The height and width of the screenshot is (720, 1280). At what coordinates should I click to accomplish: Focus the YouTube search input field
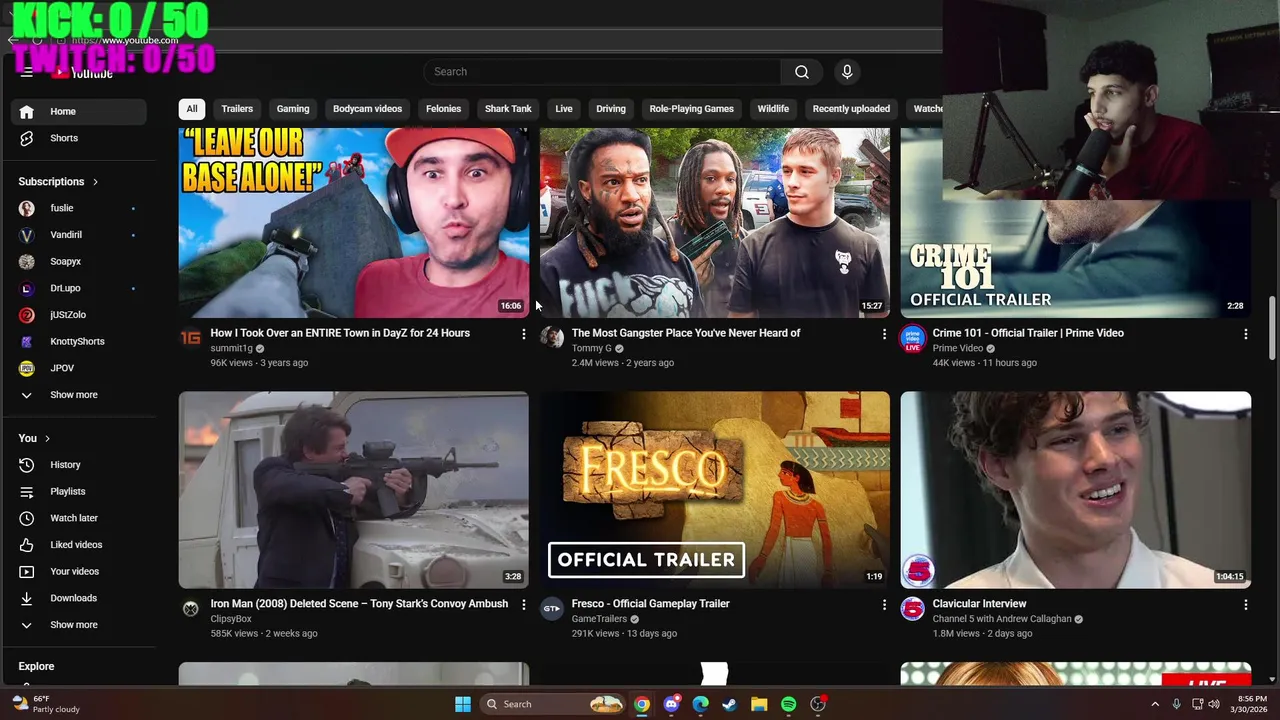point(602,72)
